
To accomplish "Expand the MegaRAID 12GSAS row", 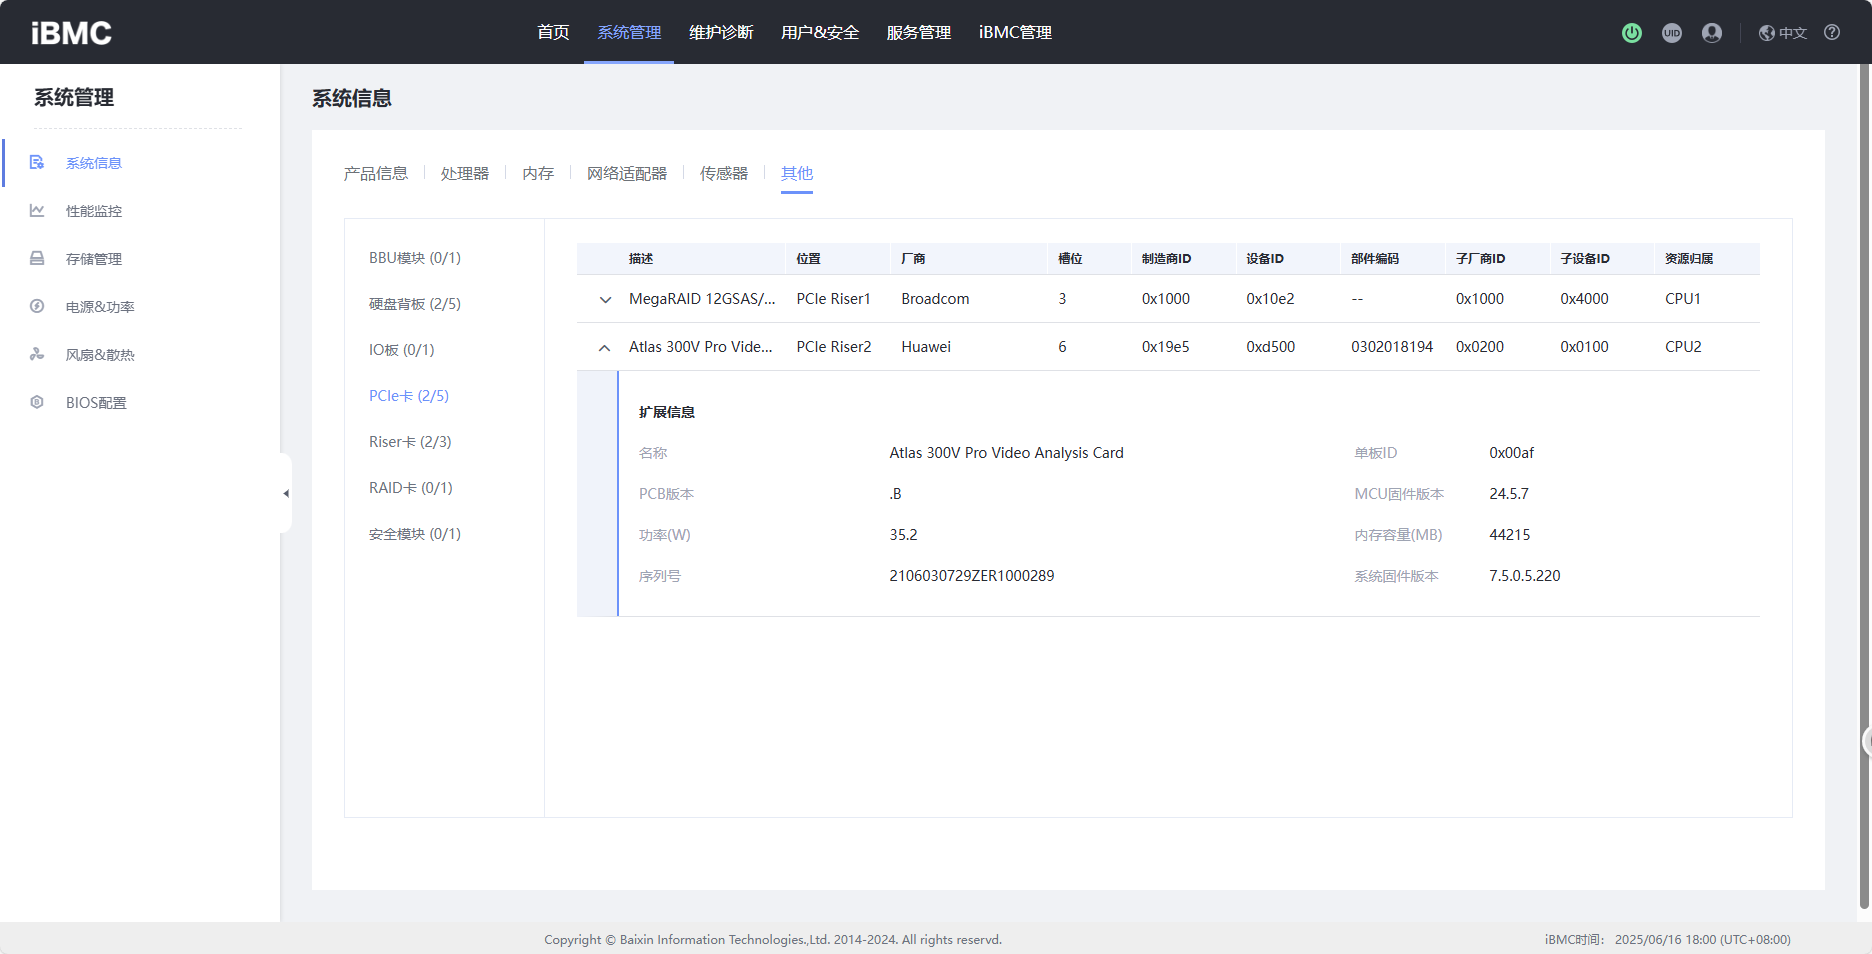I will pyautogui.click(x=605, y=299).
